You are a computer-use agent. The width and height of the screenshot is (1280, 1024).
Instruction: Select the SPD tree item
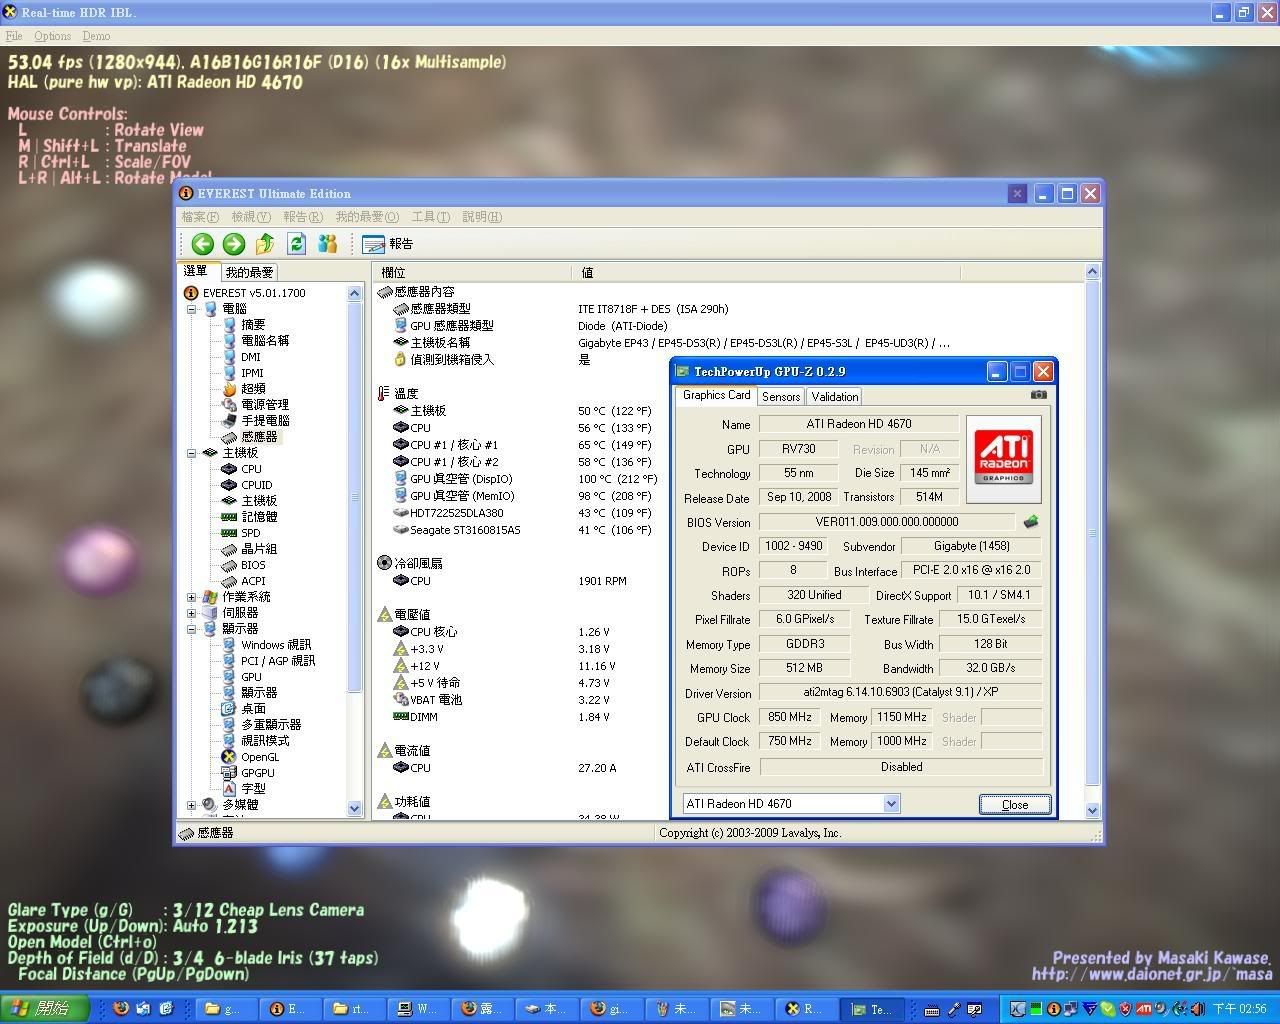pyautogui.click(x=250, y=533)
